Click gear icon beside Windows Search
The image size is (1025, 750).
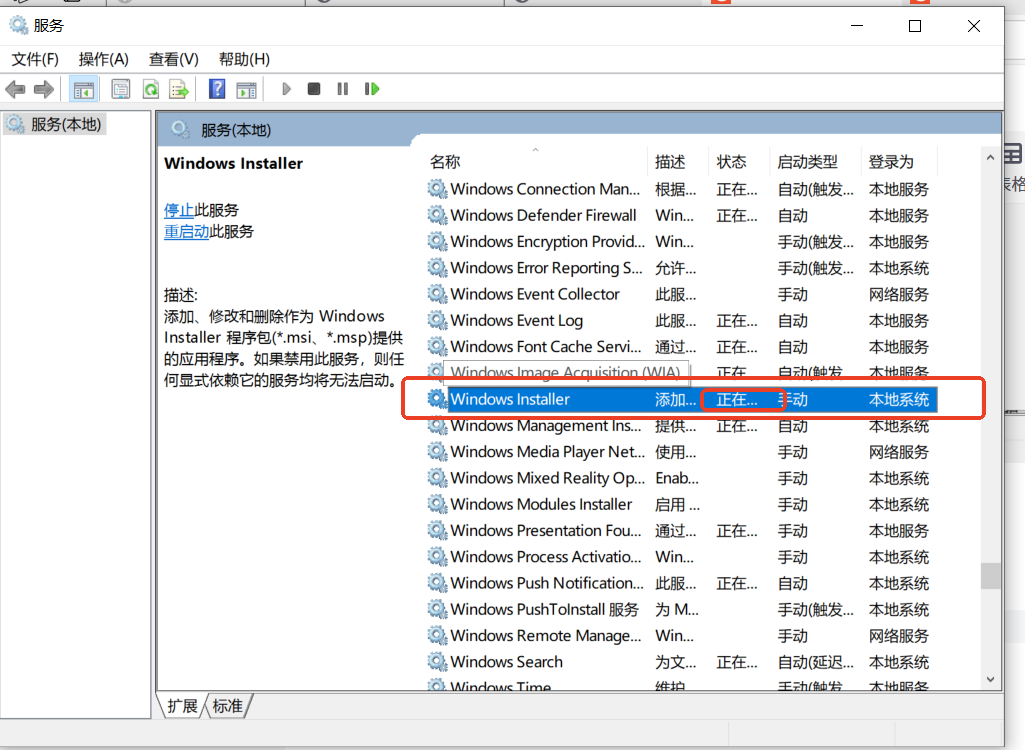(x=437, y=661)
